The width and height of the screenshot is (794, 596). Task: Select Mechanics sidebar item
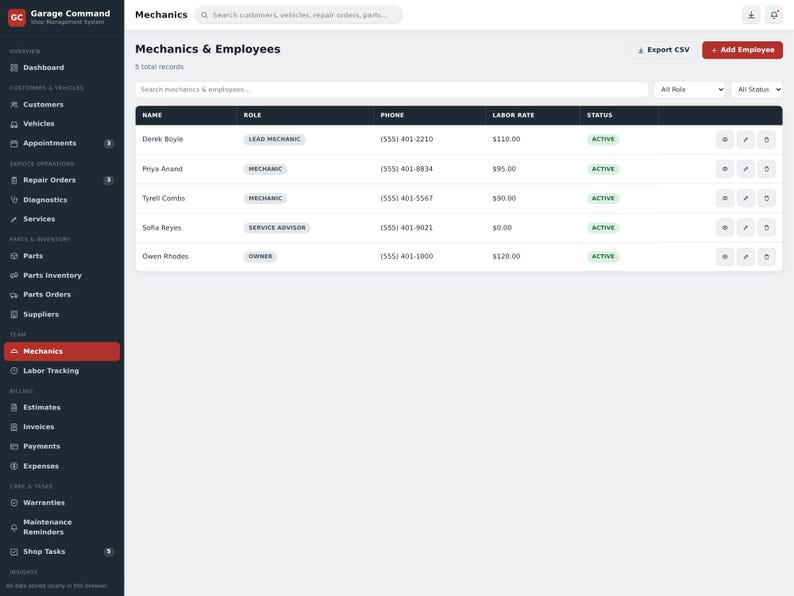(62, 351)
